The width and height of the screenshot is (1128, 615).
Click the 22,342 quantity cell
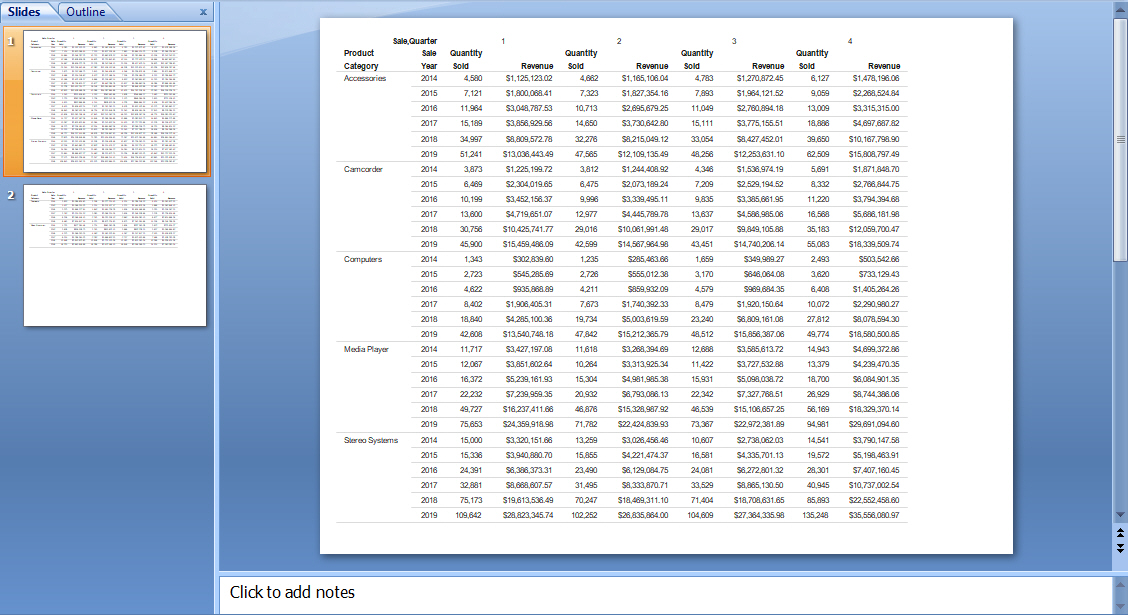coord(702,394)
